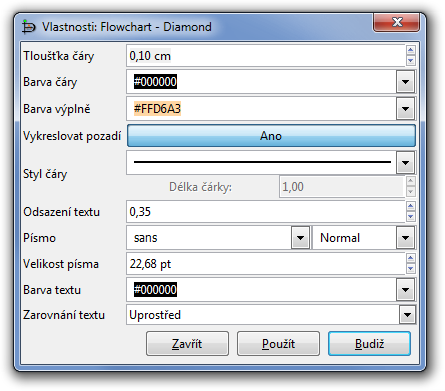Focus the Odsazení textu input field

pyautogui.click(x=266, y=212)
